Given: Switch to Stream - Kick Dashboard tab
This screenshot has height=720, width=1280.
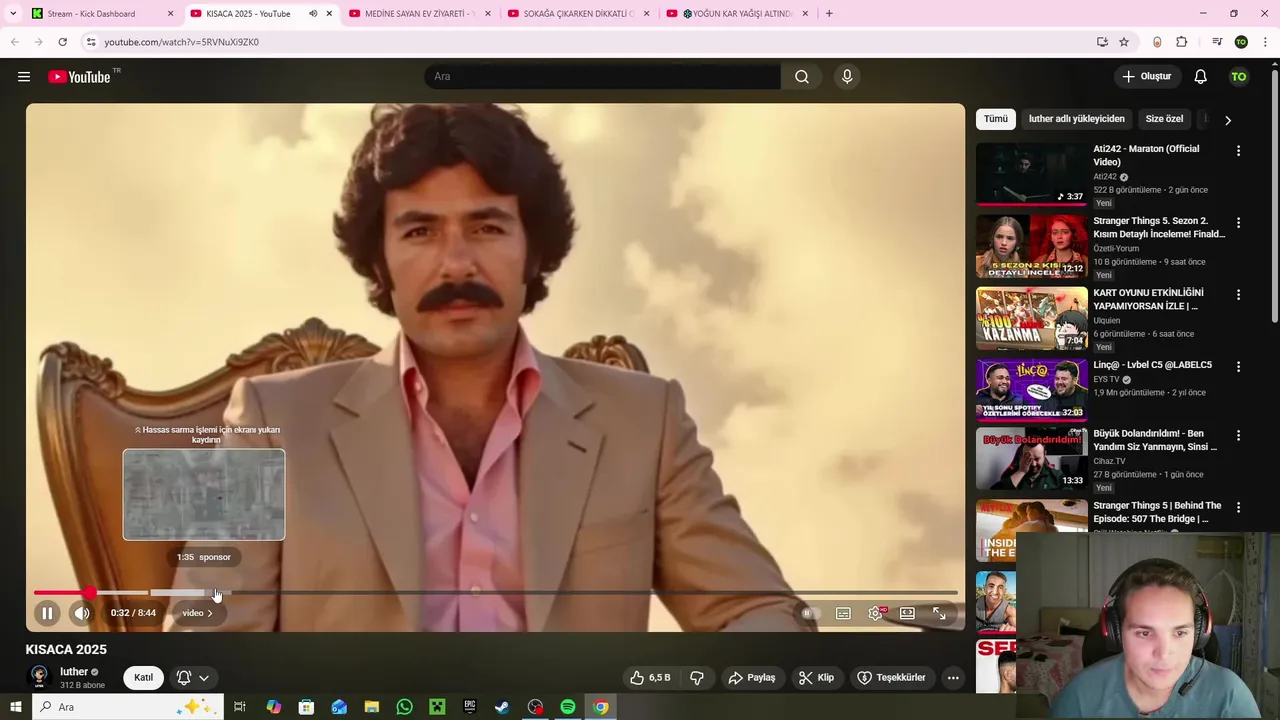Looking at the screenshot, I should tap(100, 14).
